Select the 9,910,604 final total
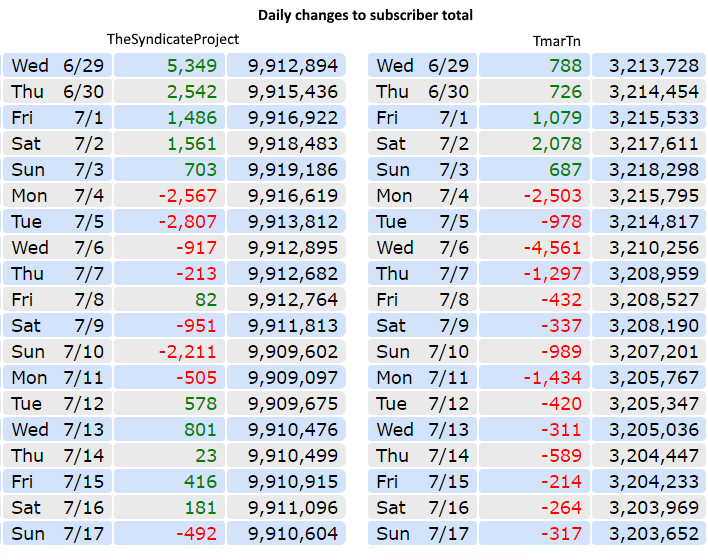 coord(293,534)
